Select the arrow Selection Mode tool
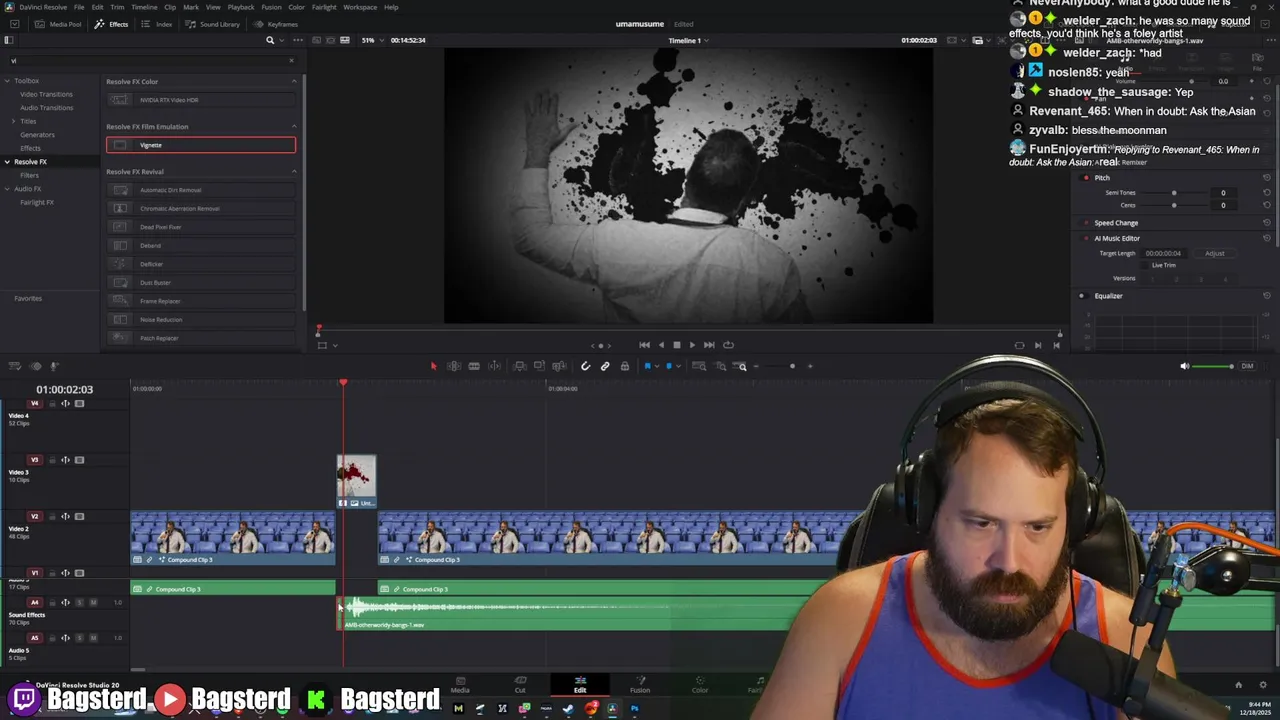 click(x=433, y=366)
